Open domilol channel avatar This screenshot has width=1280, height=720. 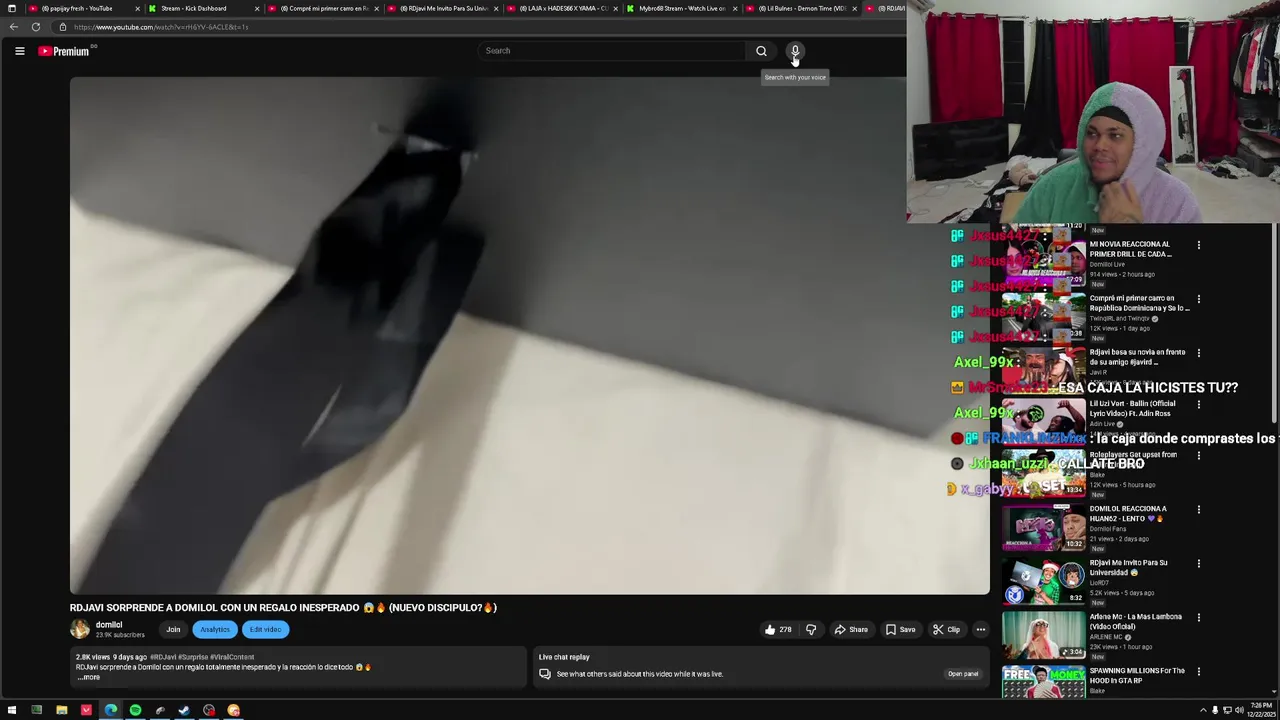click(80, 629)
